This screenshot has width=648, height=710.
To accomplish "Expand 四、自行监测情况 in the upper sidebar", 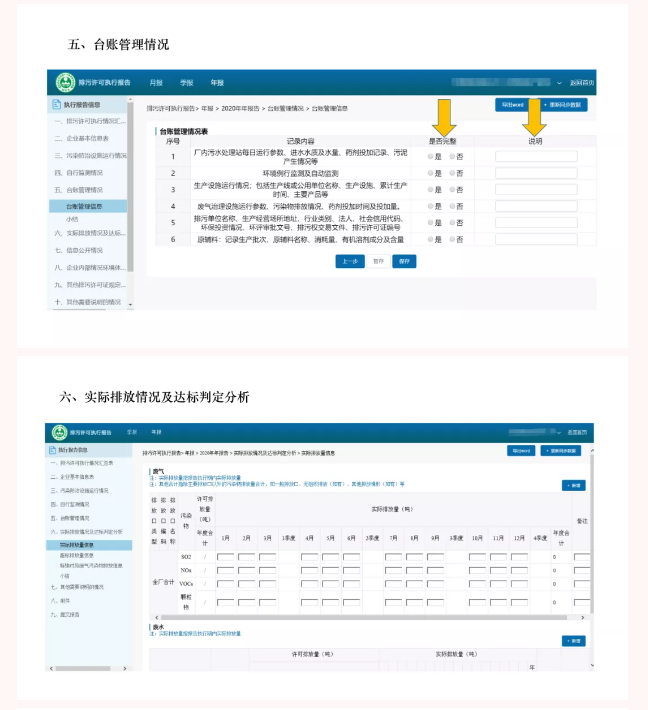I will click(x=88, y=172).
